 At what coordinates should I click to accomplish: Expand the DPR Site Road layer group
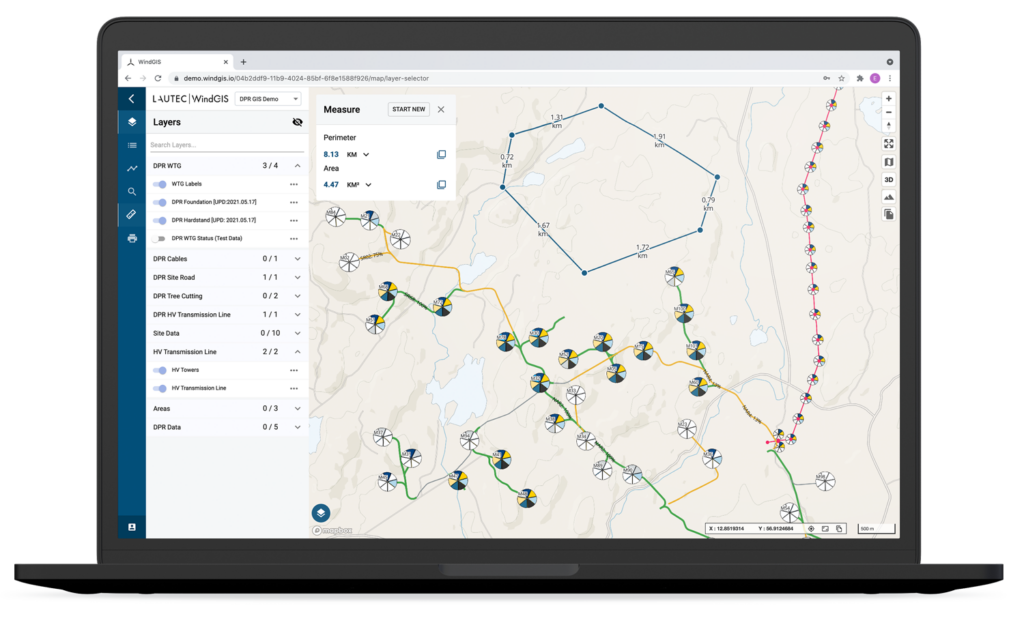coord(297,278)
